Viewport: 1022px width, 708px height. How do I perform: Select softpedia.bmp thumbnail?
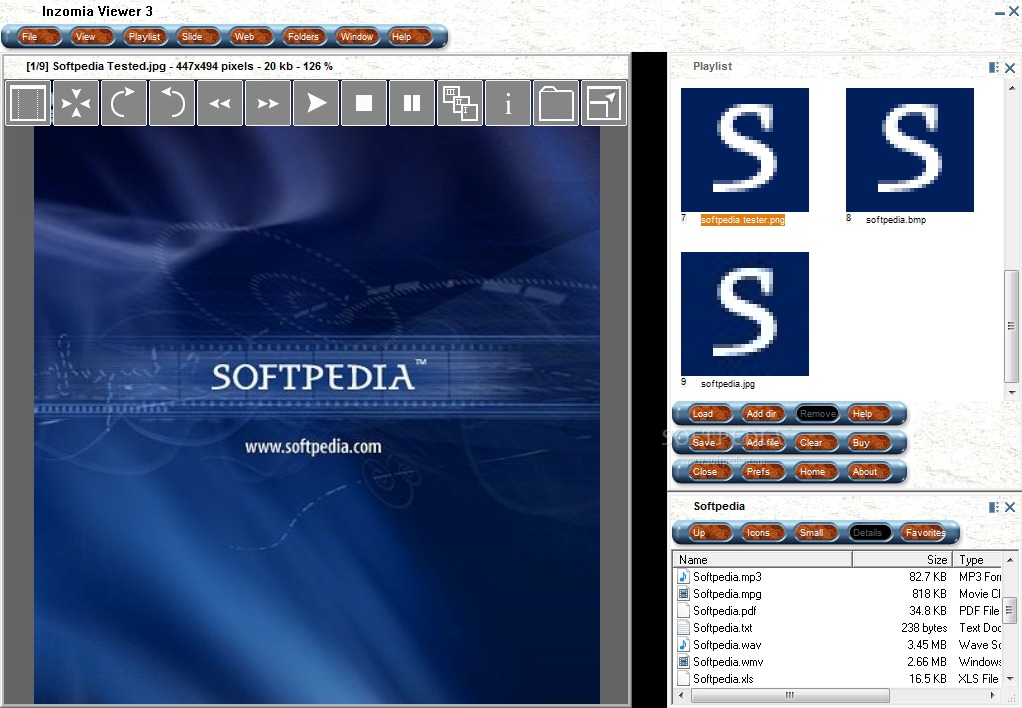pyautogui.click(x=909, y=150)
